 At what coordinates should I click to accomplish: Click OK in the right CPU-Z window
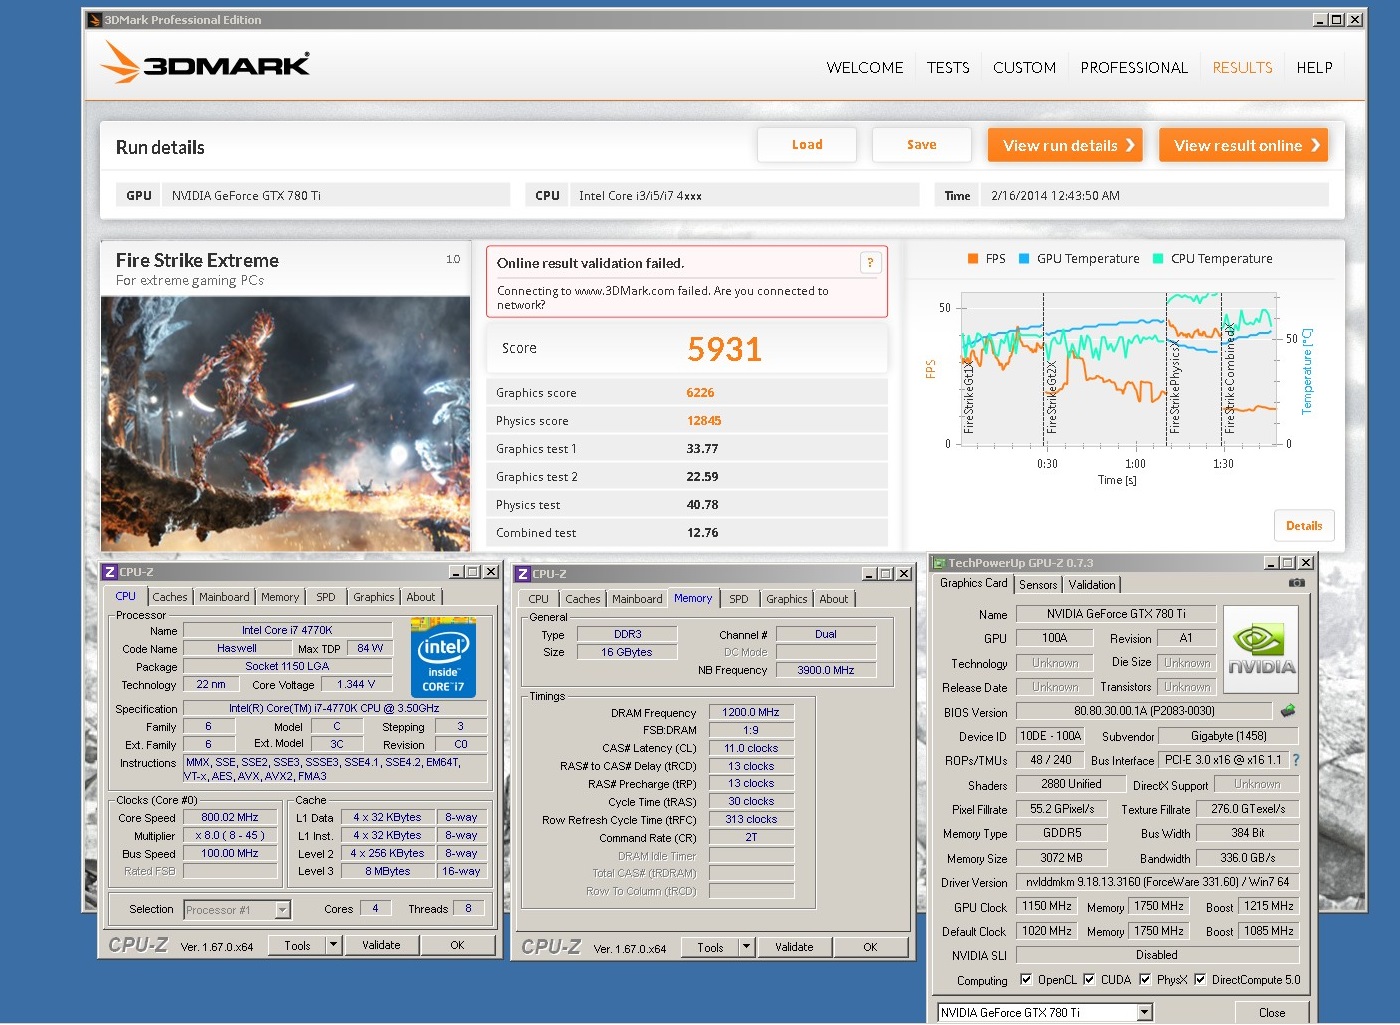870,947
